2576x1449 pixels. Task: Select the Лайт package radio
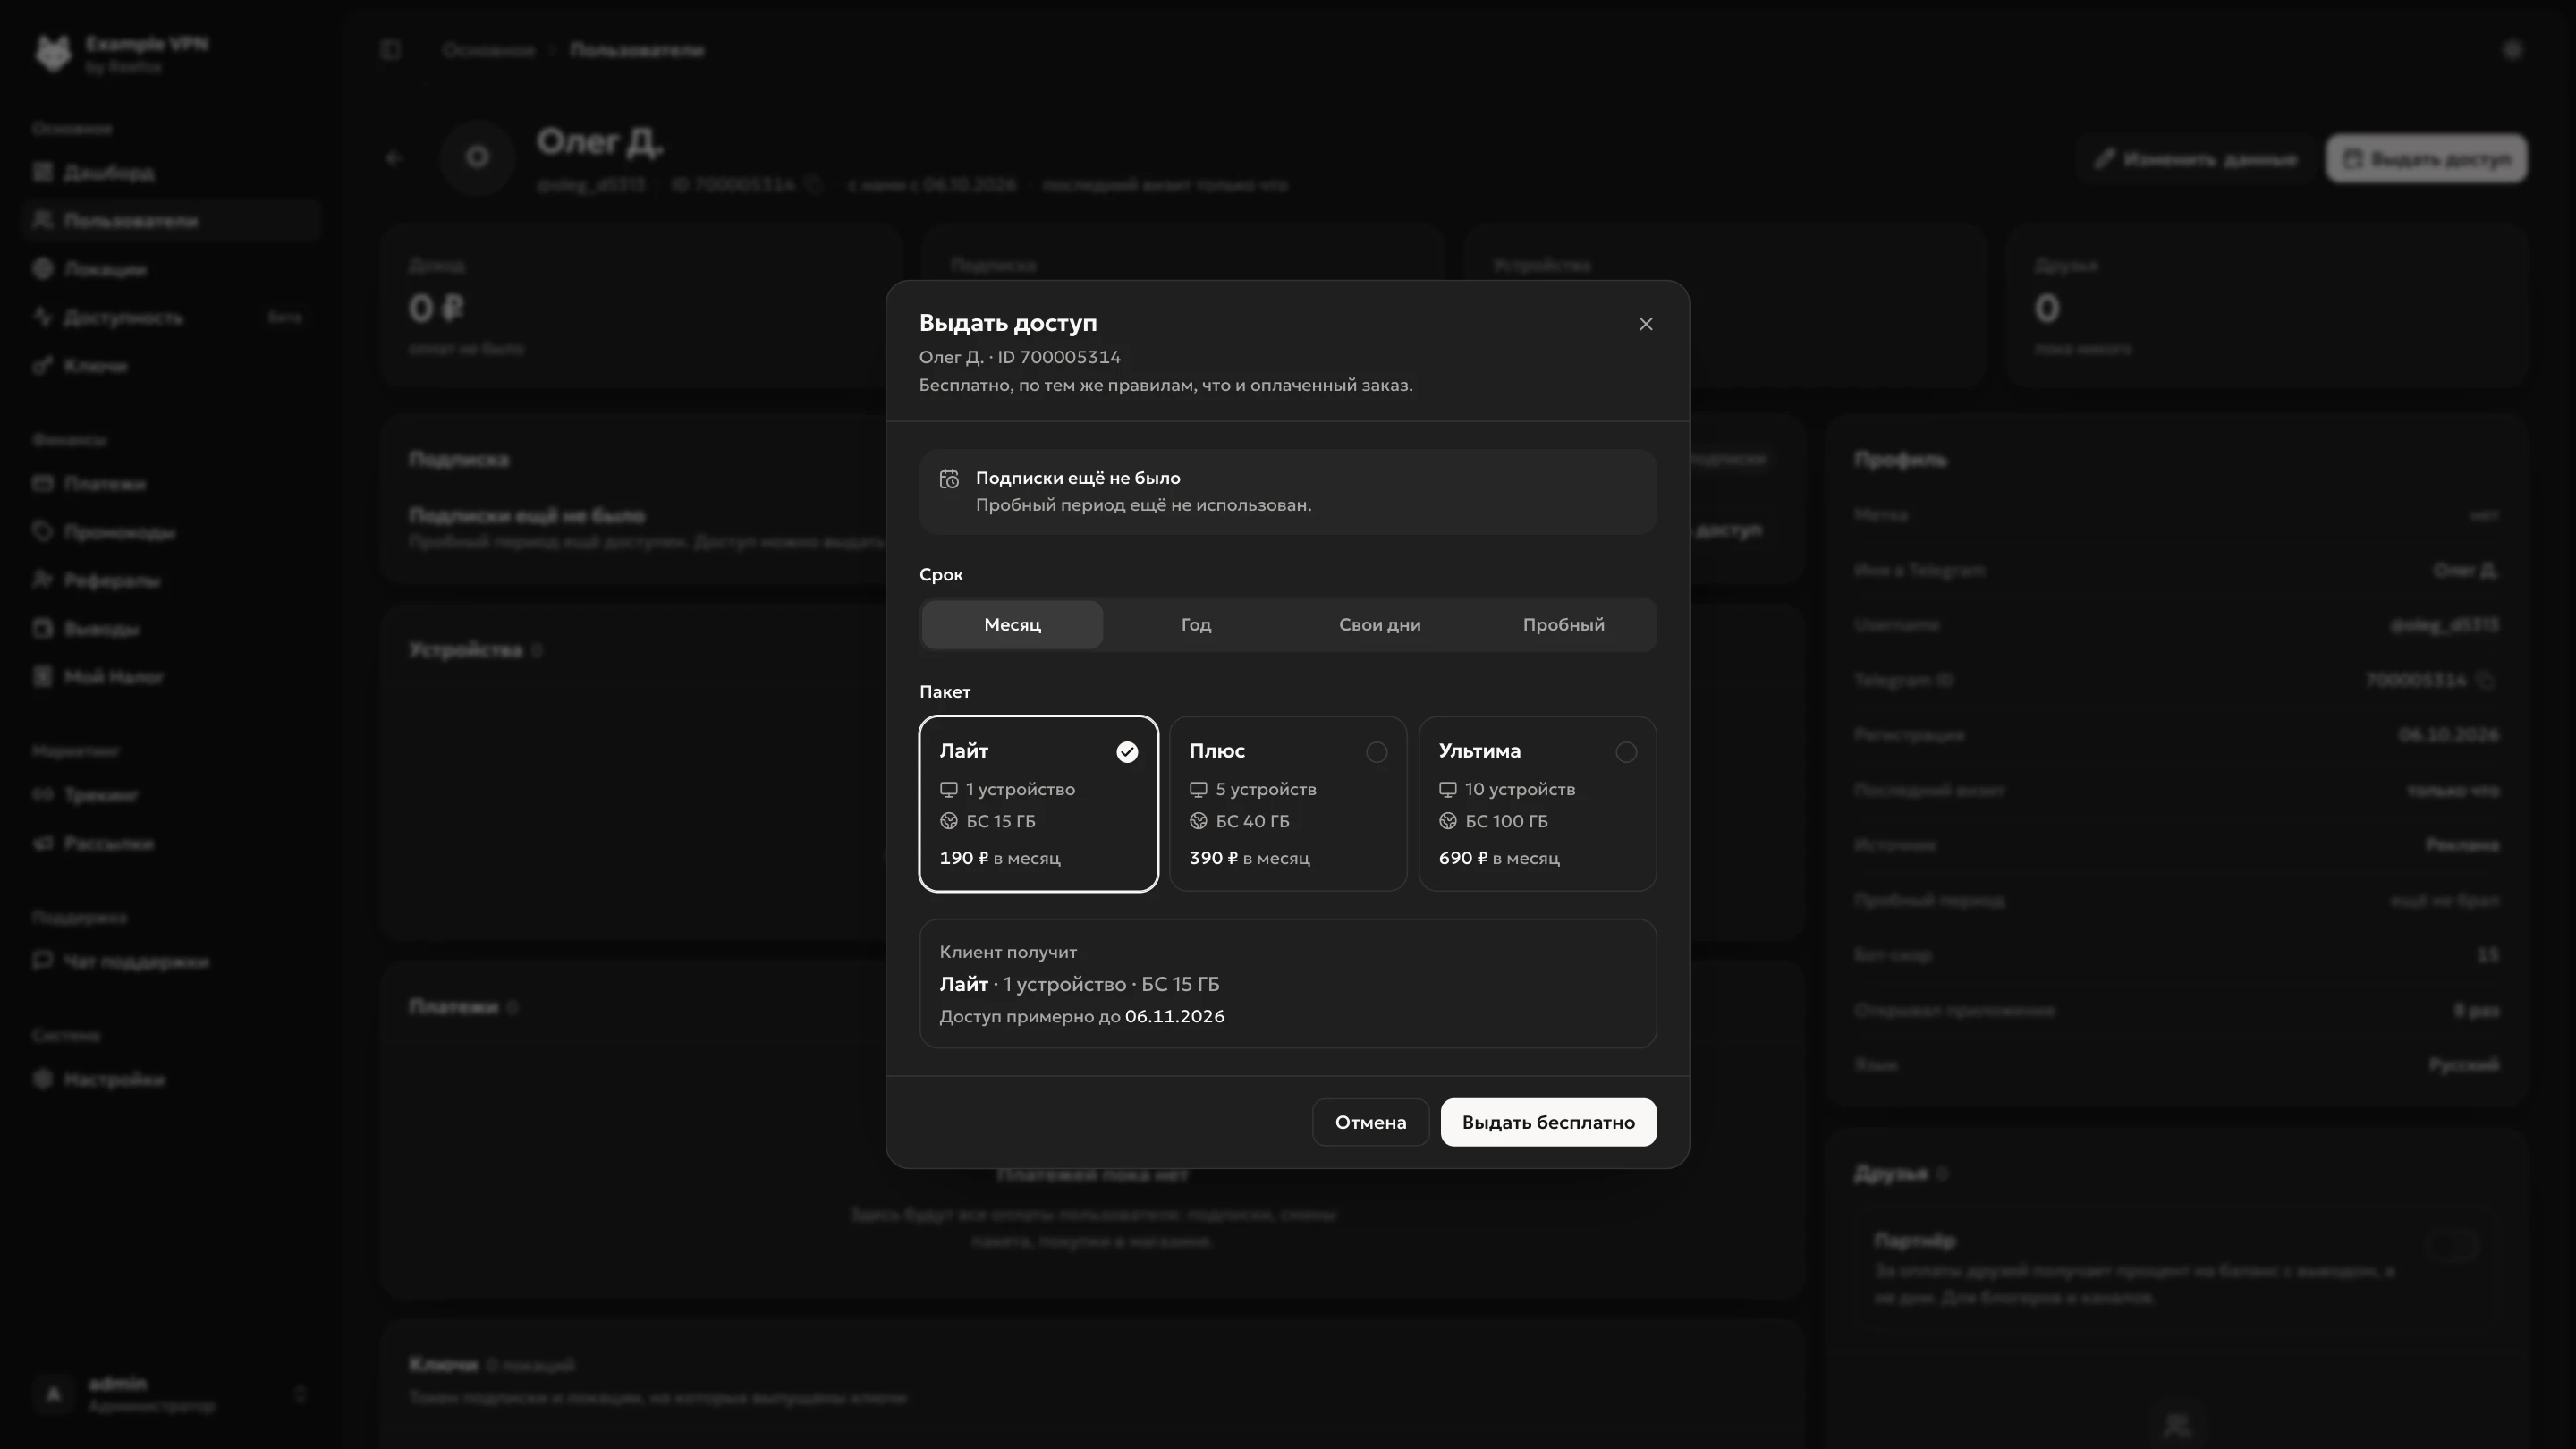pyautogui.click(x=1127, y=752)
